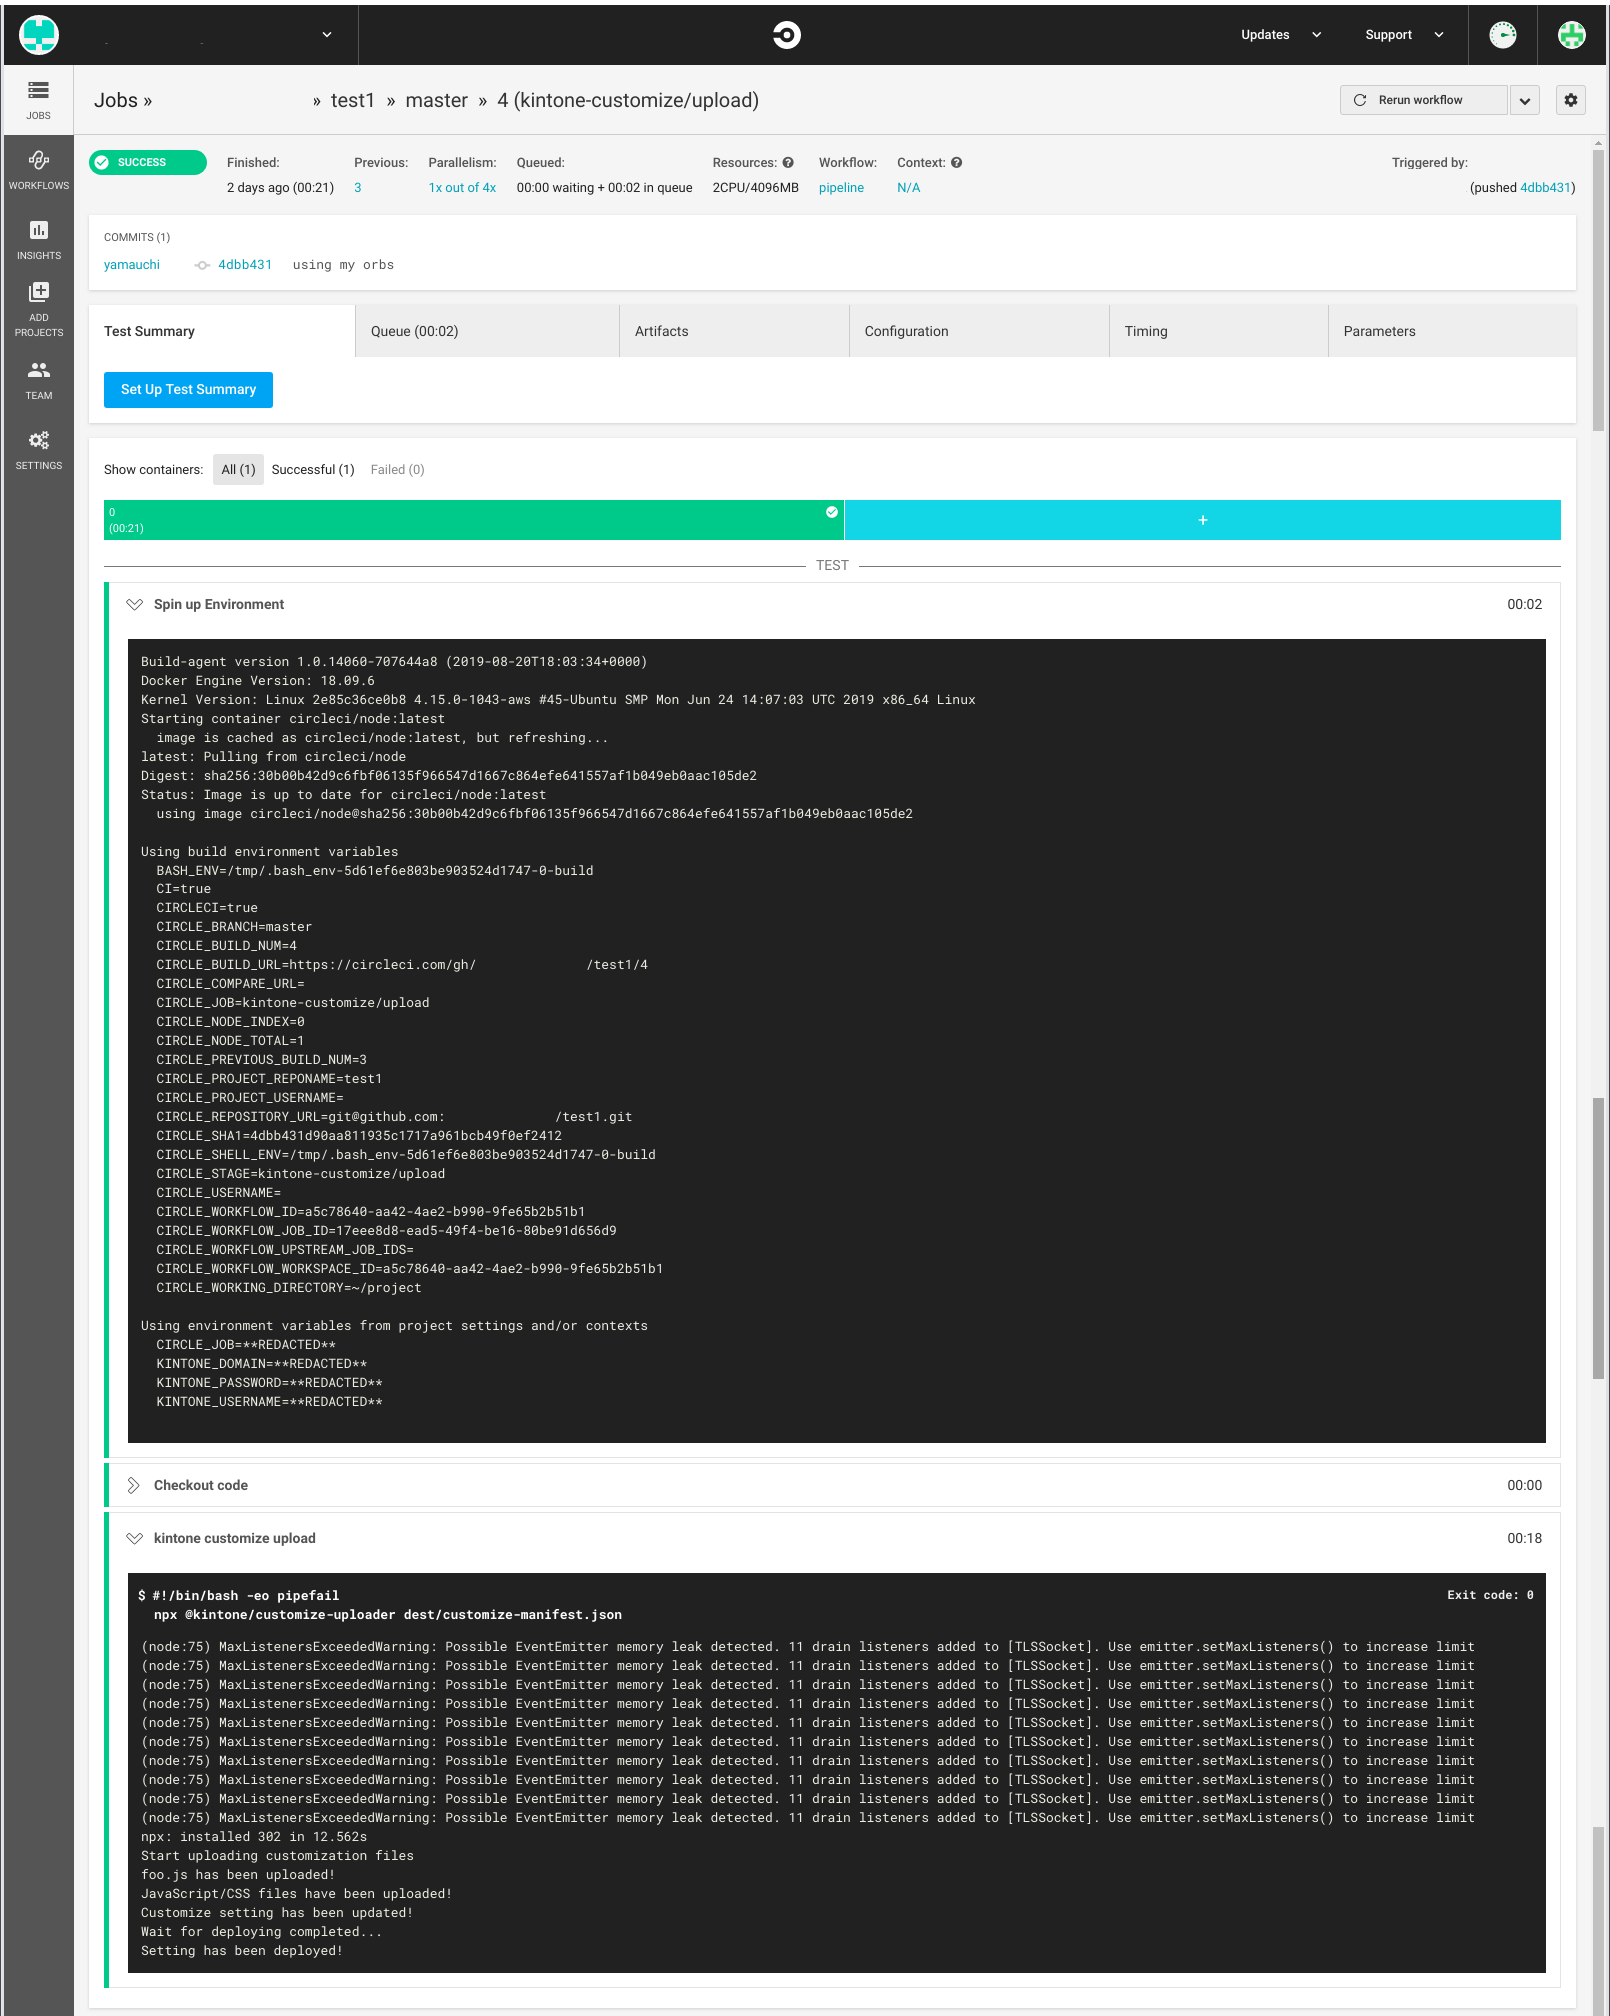Show All (1) containers
Screen dimensions: 1610x2016
tap(238, 469)
